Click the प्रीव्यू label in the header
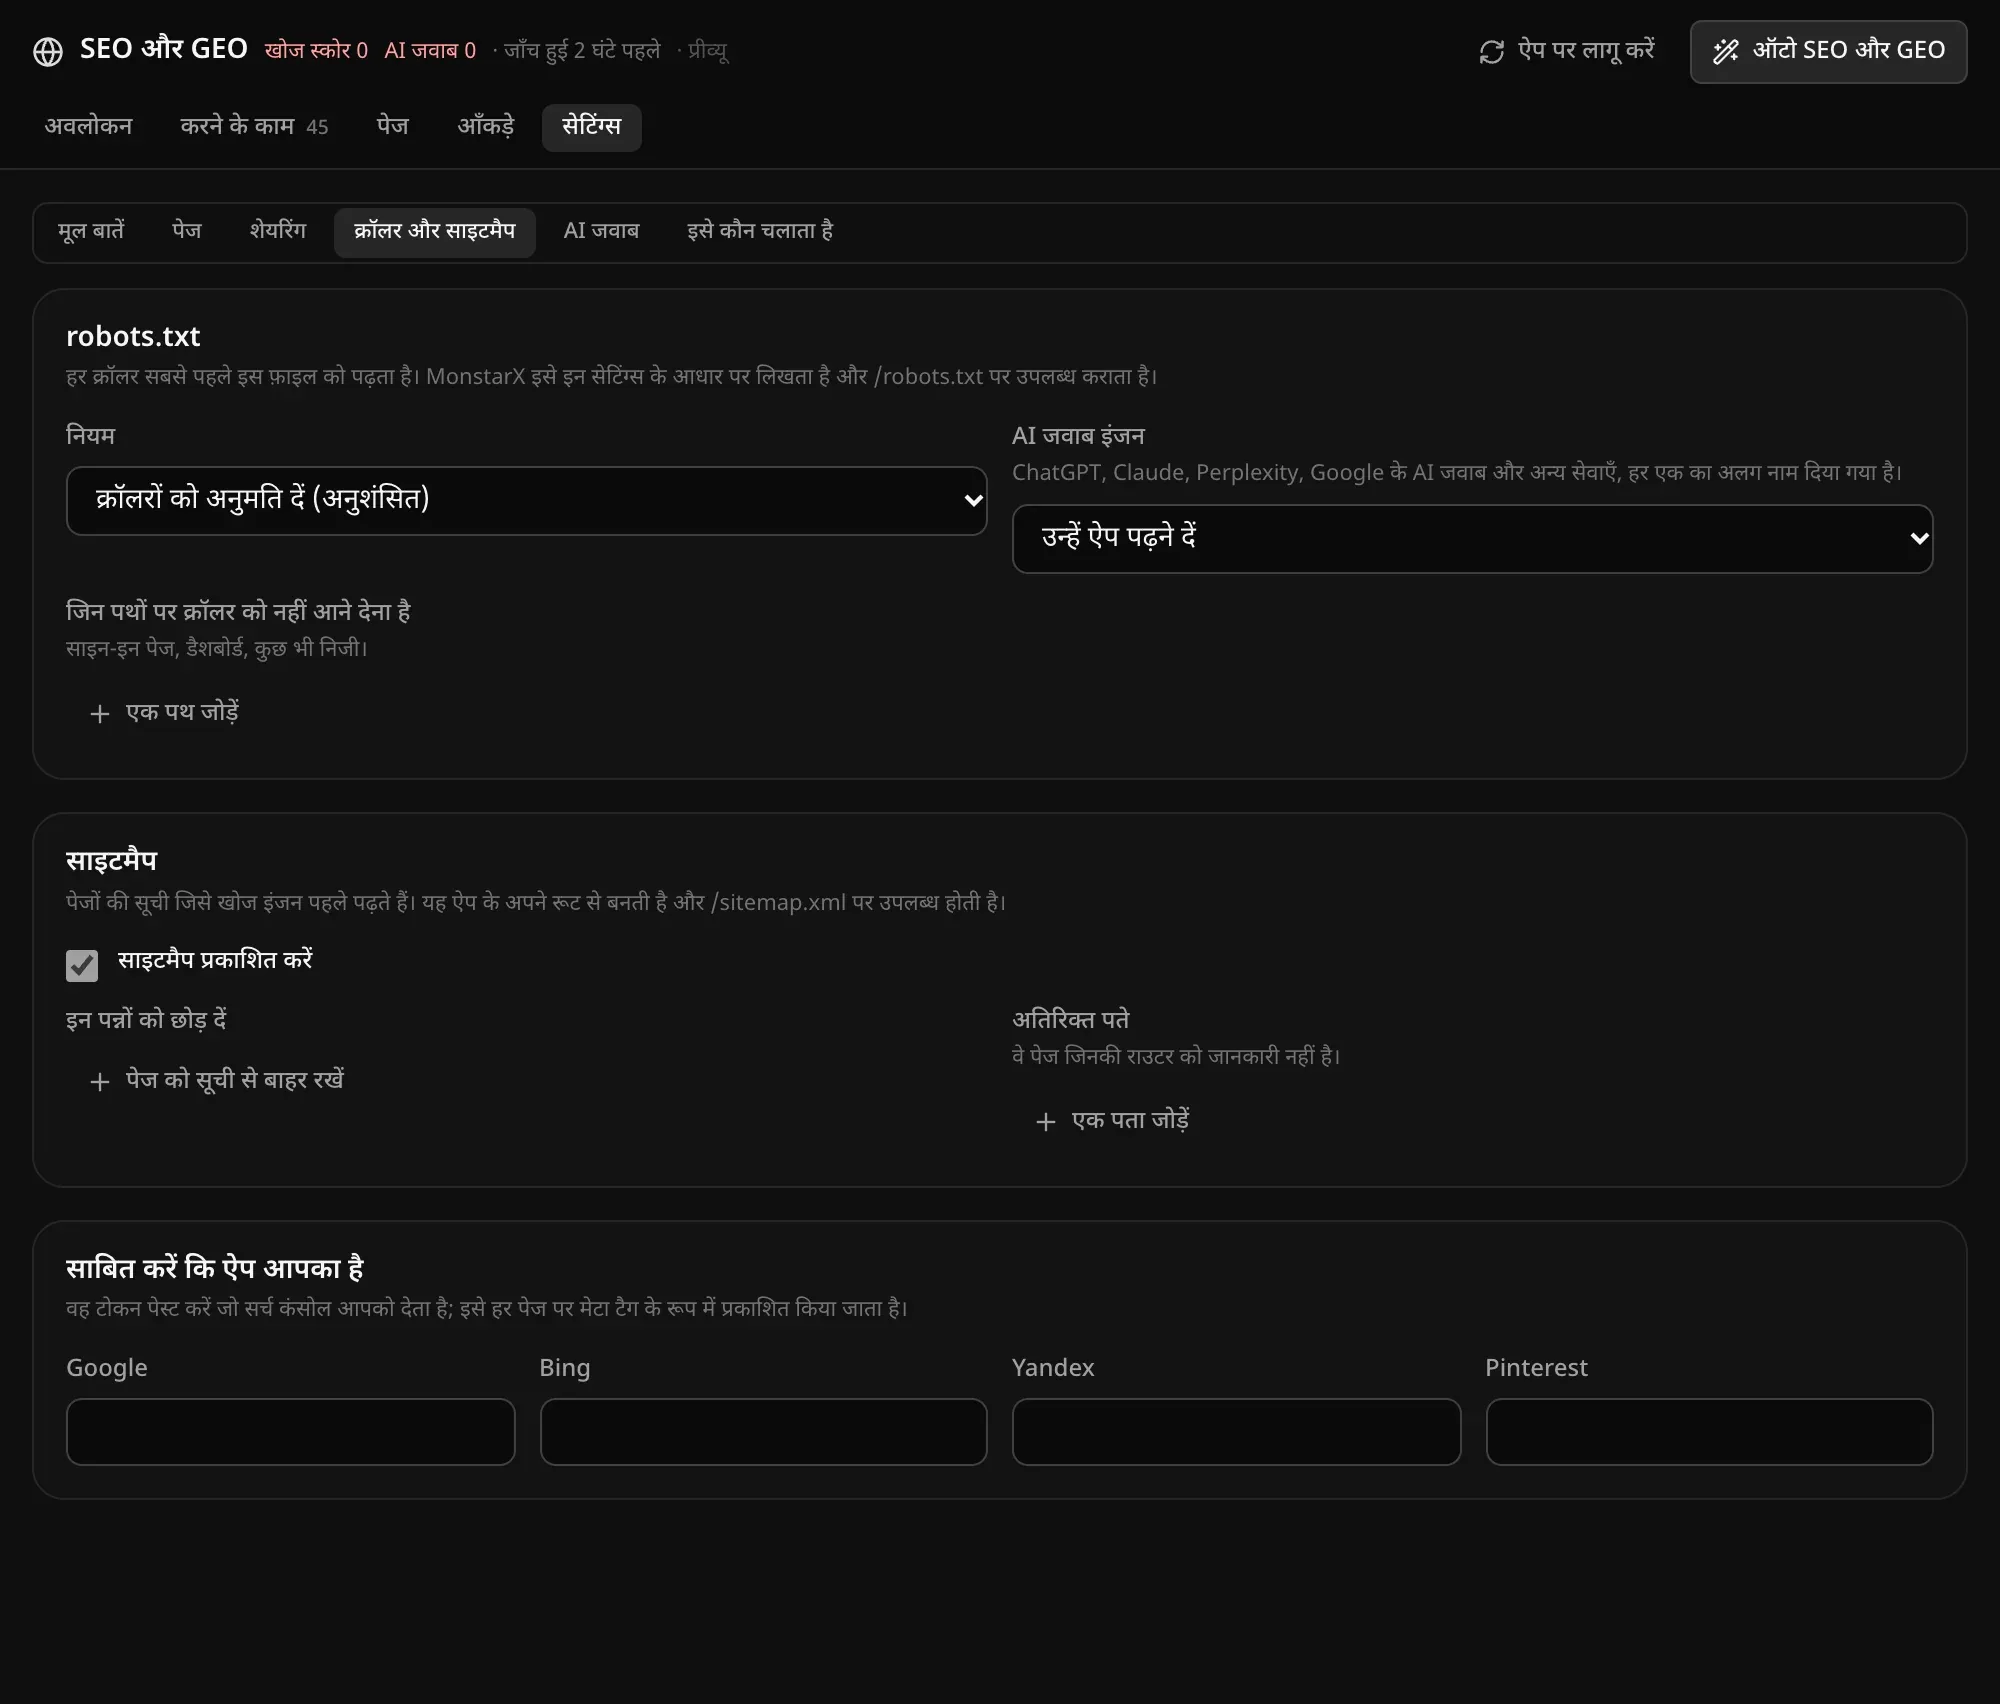Screen dimensions: 2000x1704 (x=708, y=51)
